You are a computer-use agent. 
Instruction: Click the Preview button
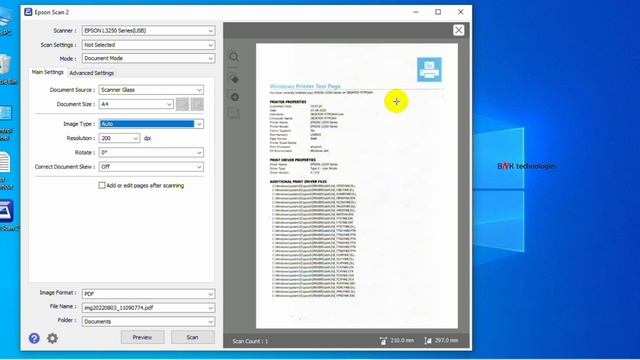pyautogui.click(x=142, y=338)
